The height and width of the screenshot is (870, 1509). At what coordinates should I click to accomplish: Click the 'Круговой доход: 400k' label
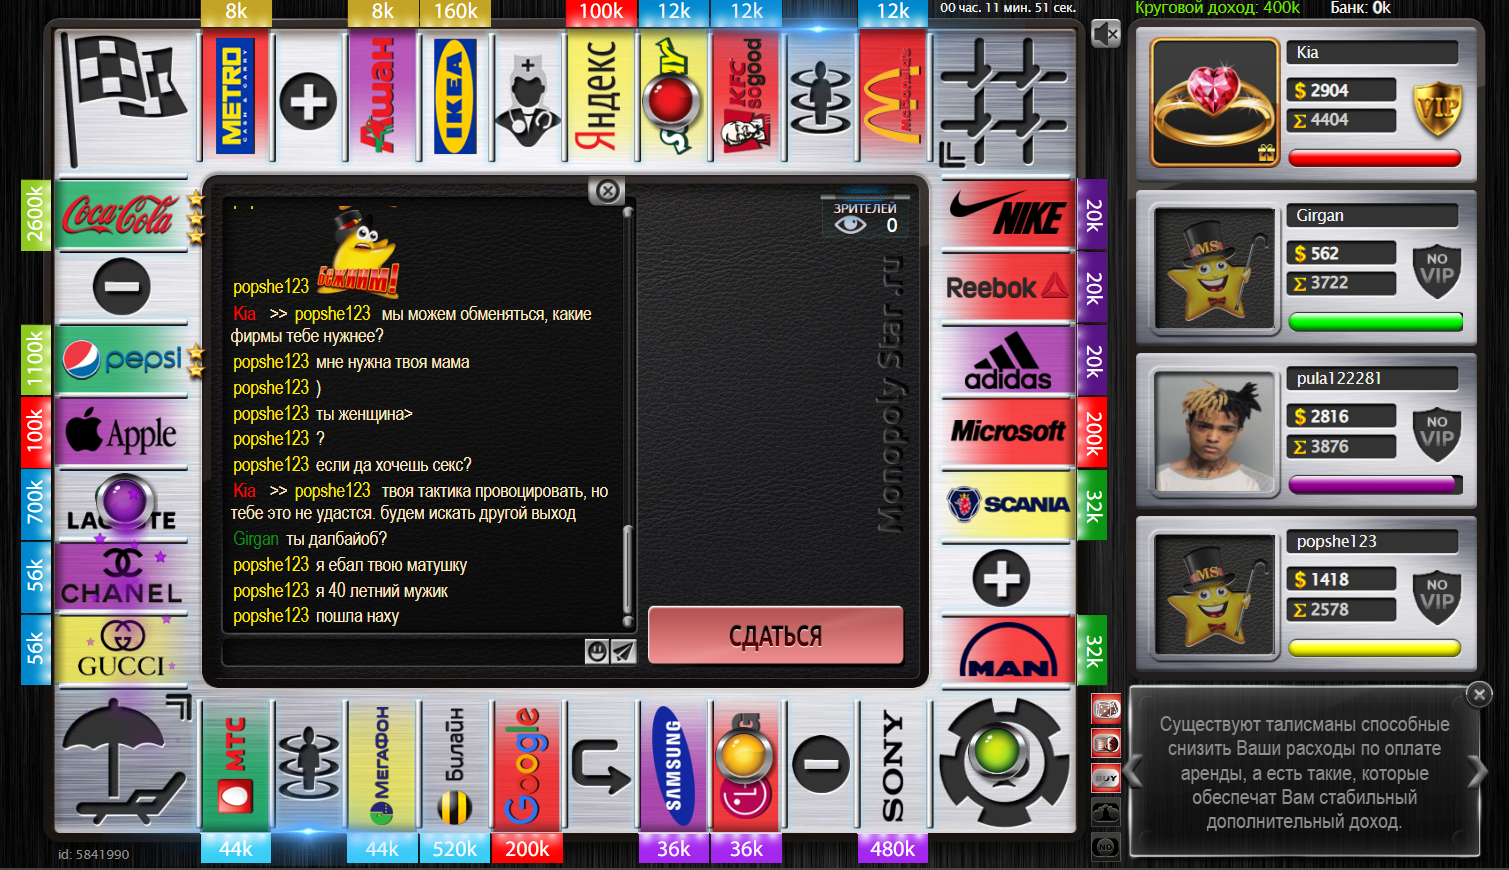1217,8
